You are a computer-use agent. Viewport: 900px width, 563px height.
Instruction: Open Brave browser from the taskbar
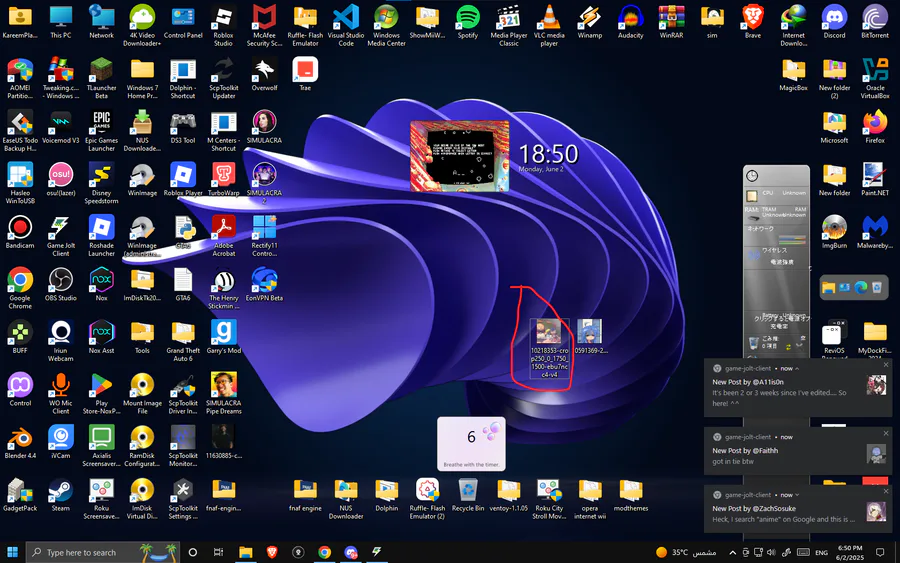[x=272, y=552]
